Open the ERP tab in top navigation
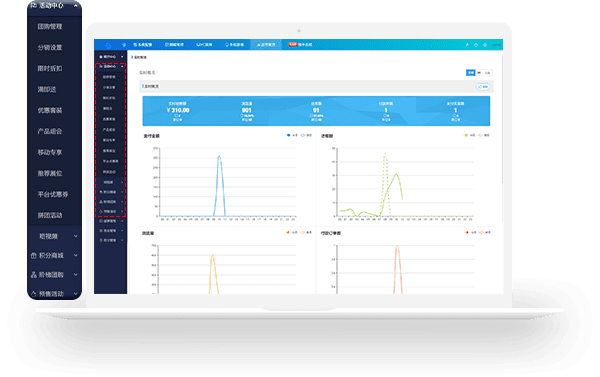The image size is (600, 377). click(300, 45)
